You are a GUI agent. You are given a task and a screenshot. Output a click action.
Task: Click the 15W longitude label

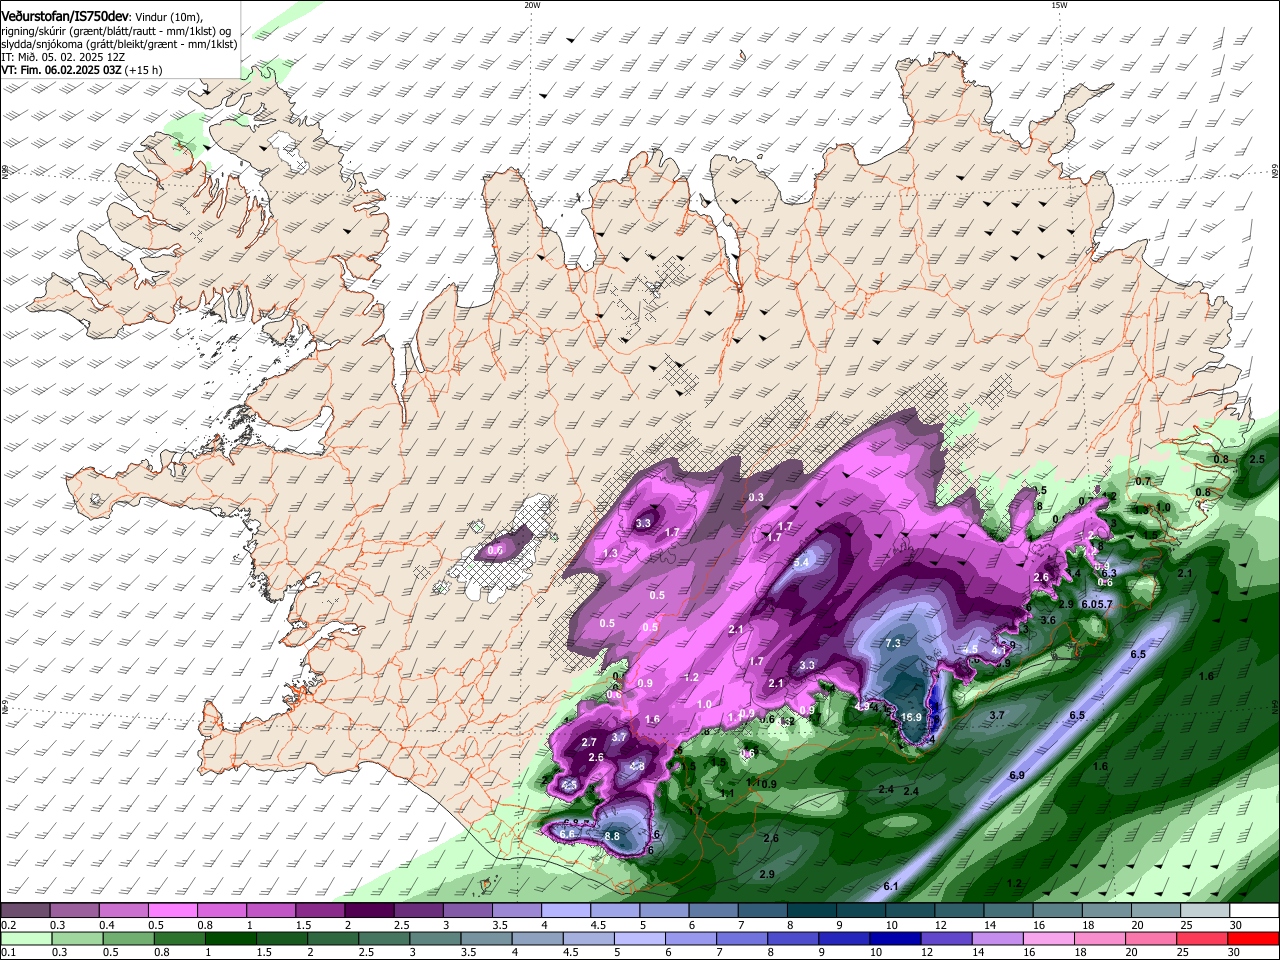coord(1059,5)
